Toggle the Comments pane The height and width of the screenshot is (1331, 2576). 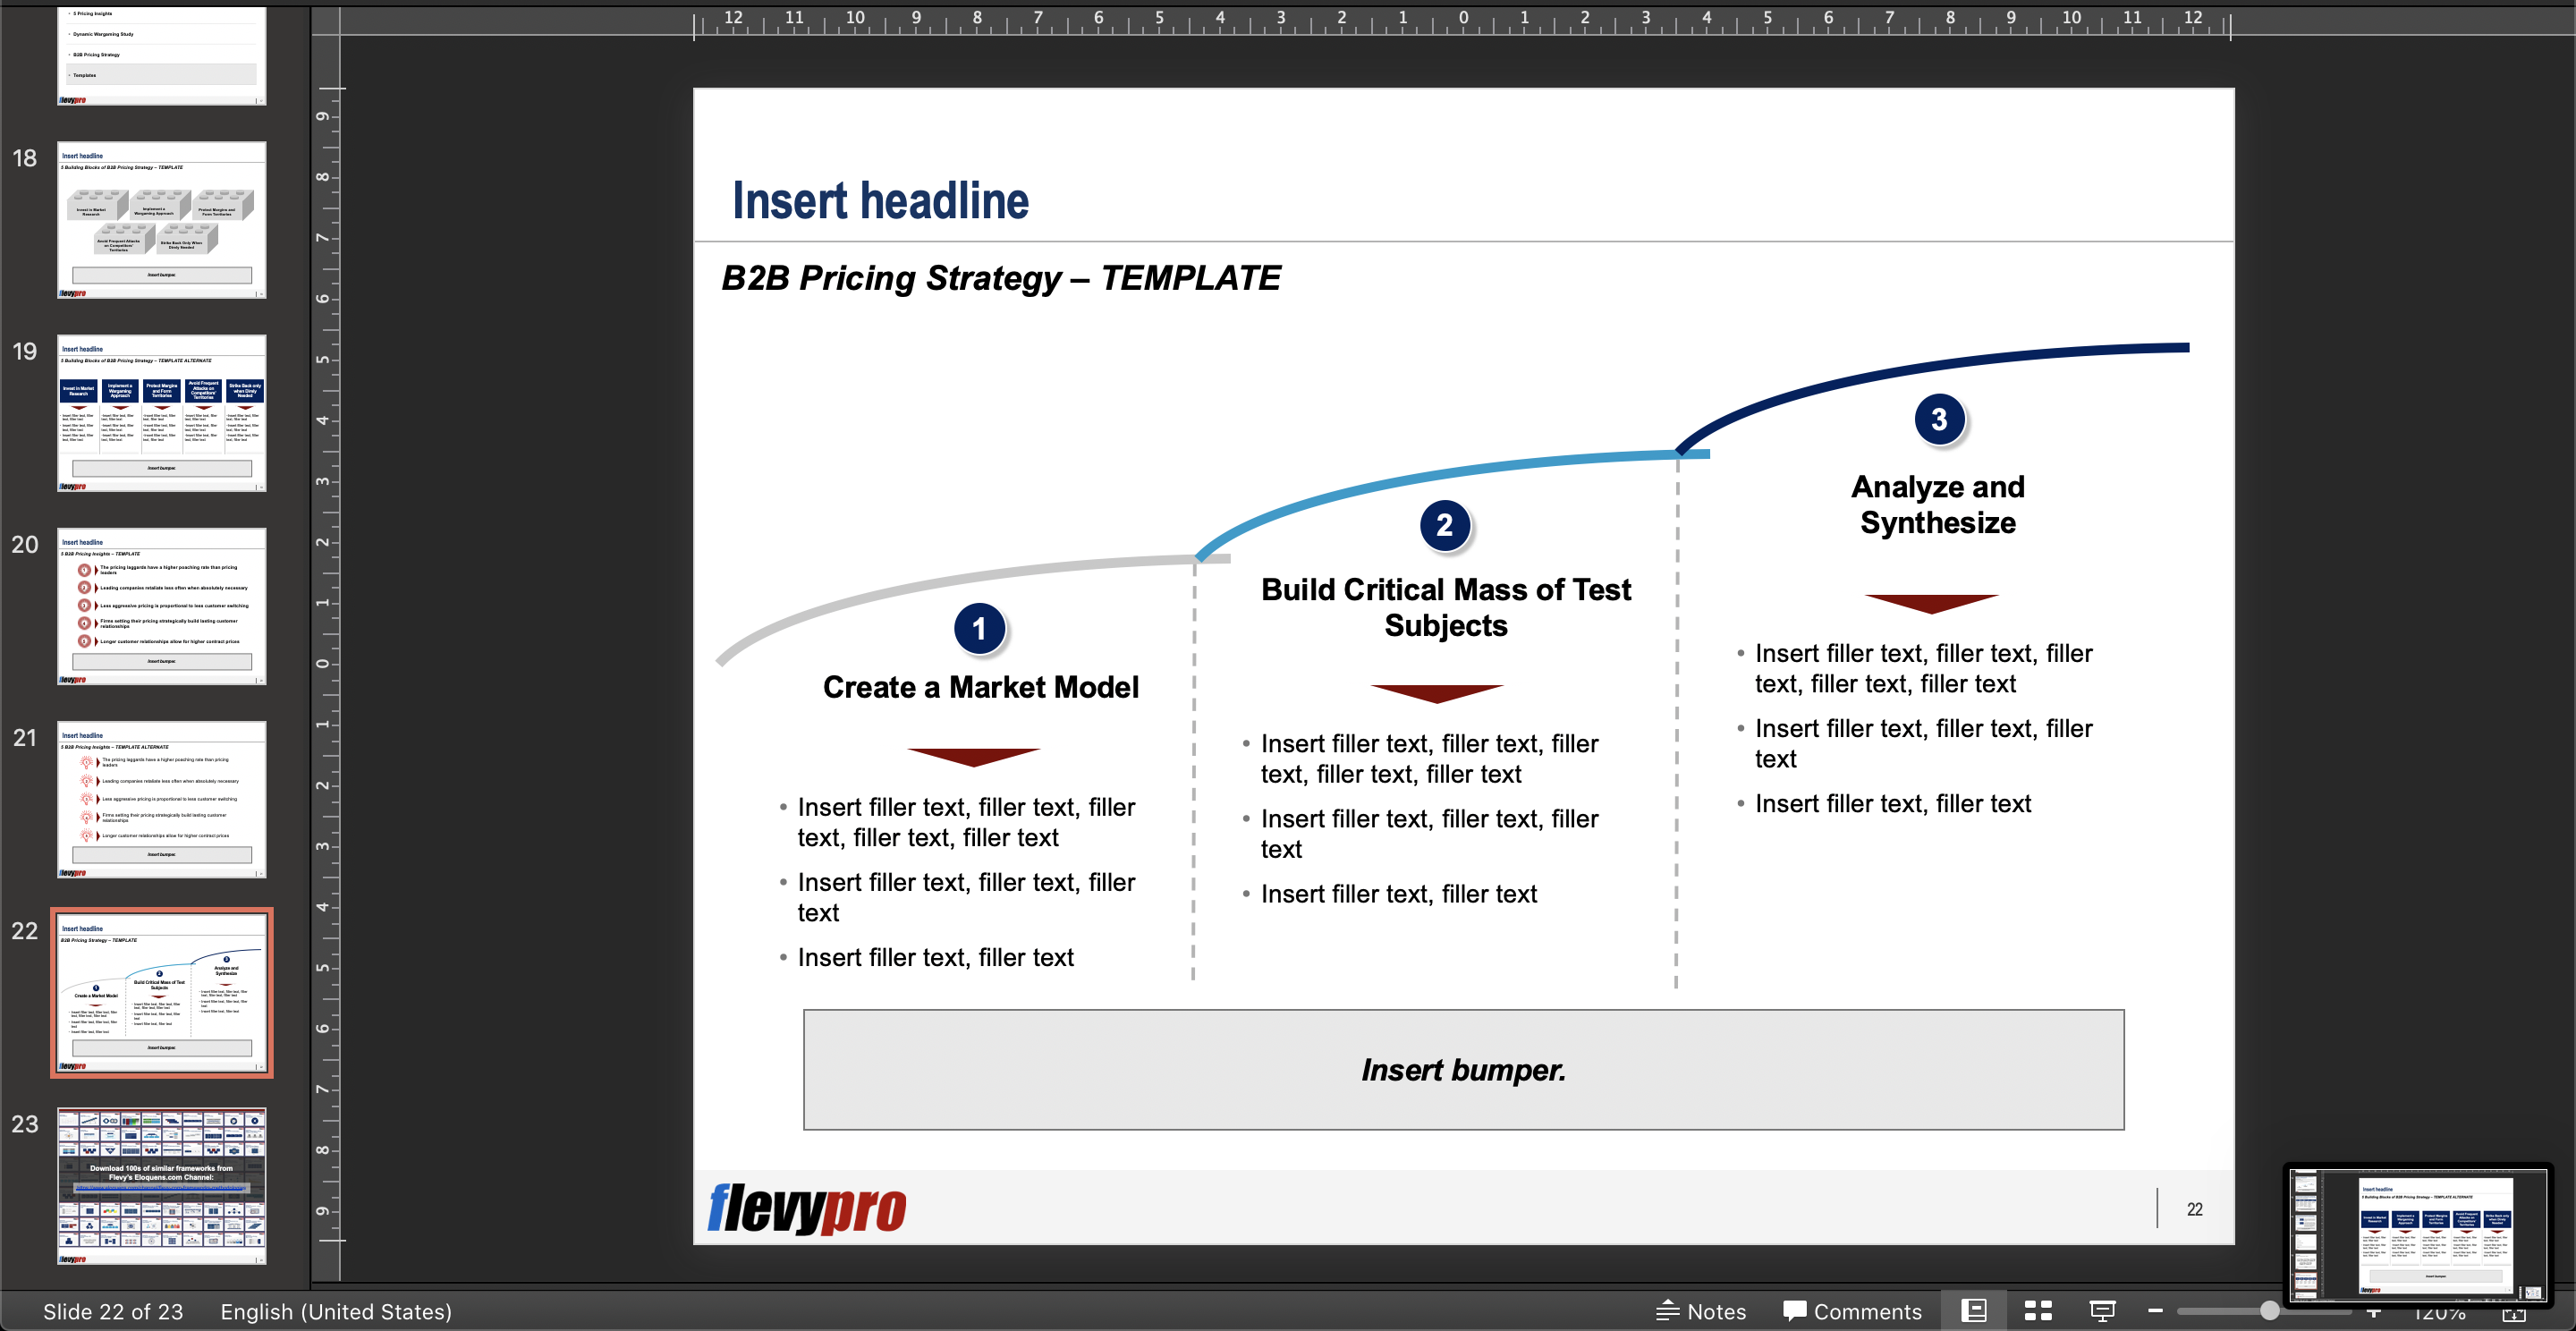pyautogui.click(x=1852, y=1311)
